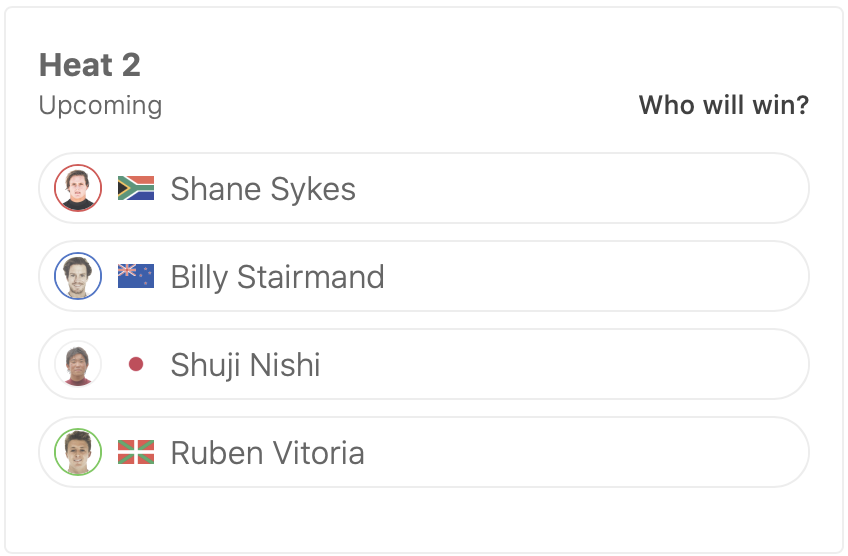Click the New Zealand flag icon
The width and height of the screenshot is (848, 556).
coord(136,276)
